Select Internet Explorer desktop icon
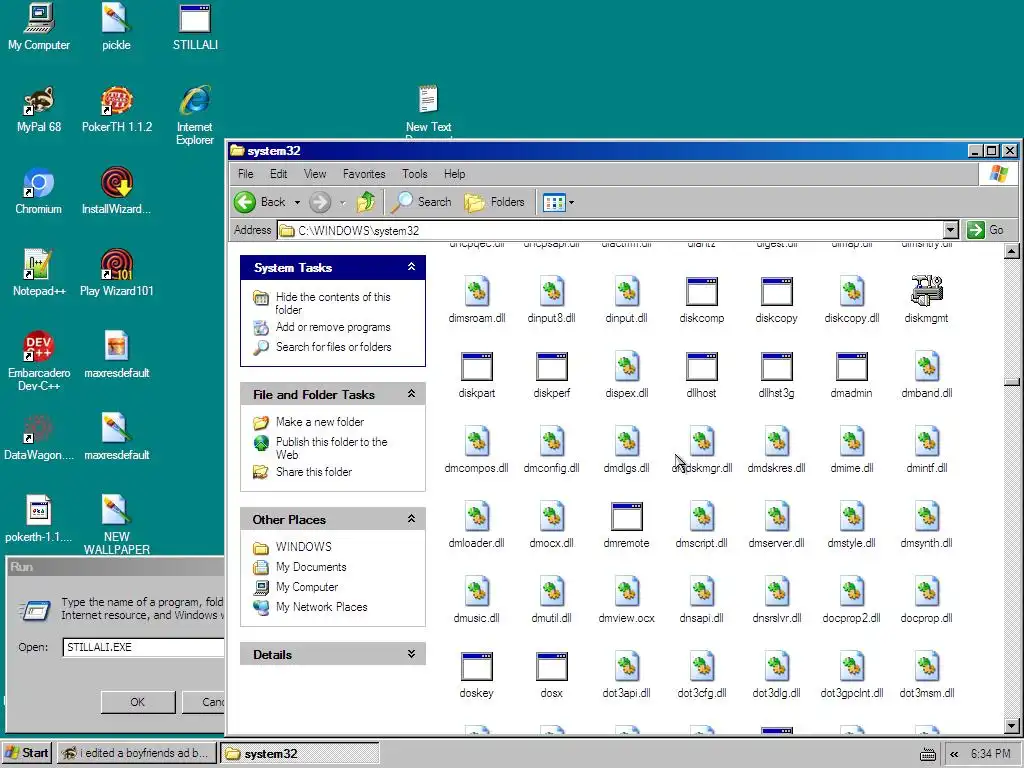1024x768 pixels. (195, 115)
